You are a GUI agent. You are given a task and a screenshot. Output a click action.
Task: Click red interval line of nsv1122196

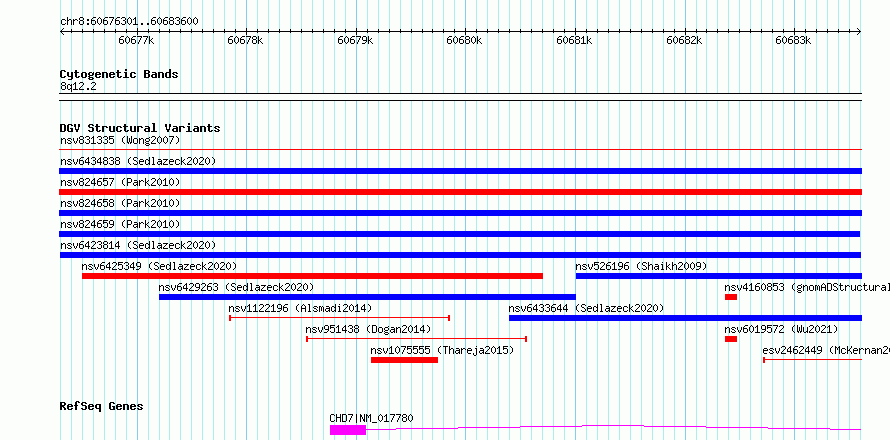[339, 318]
